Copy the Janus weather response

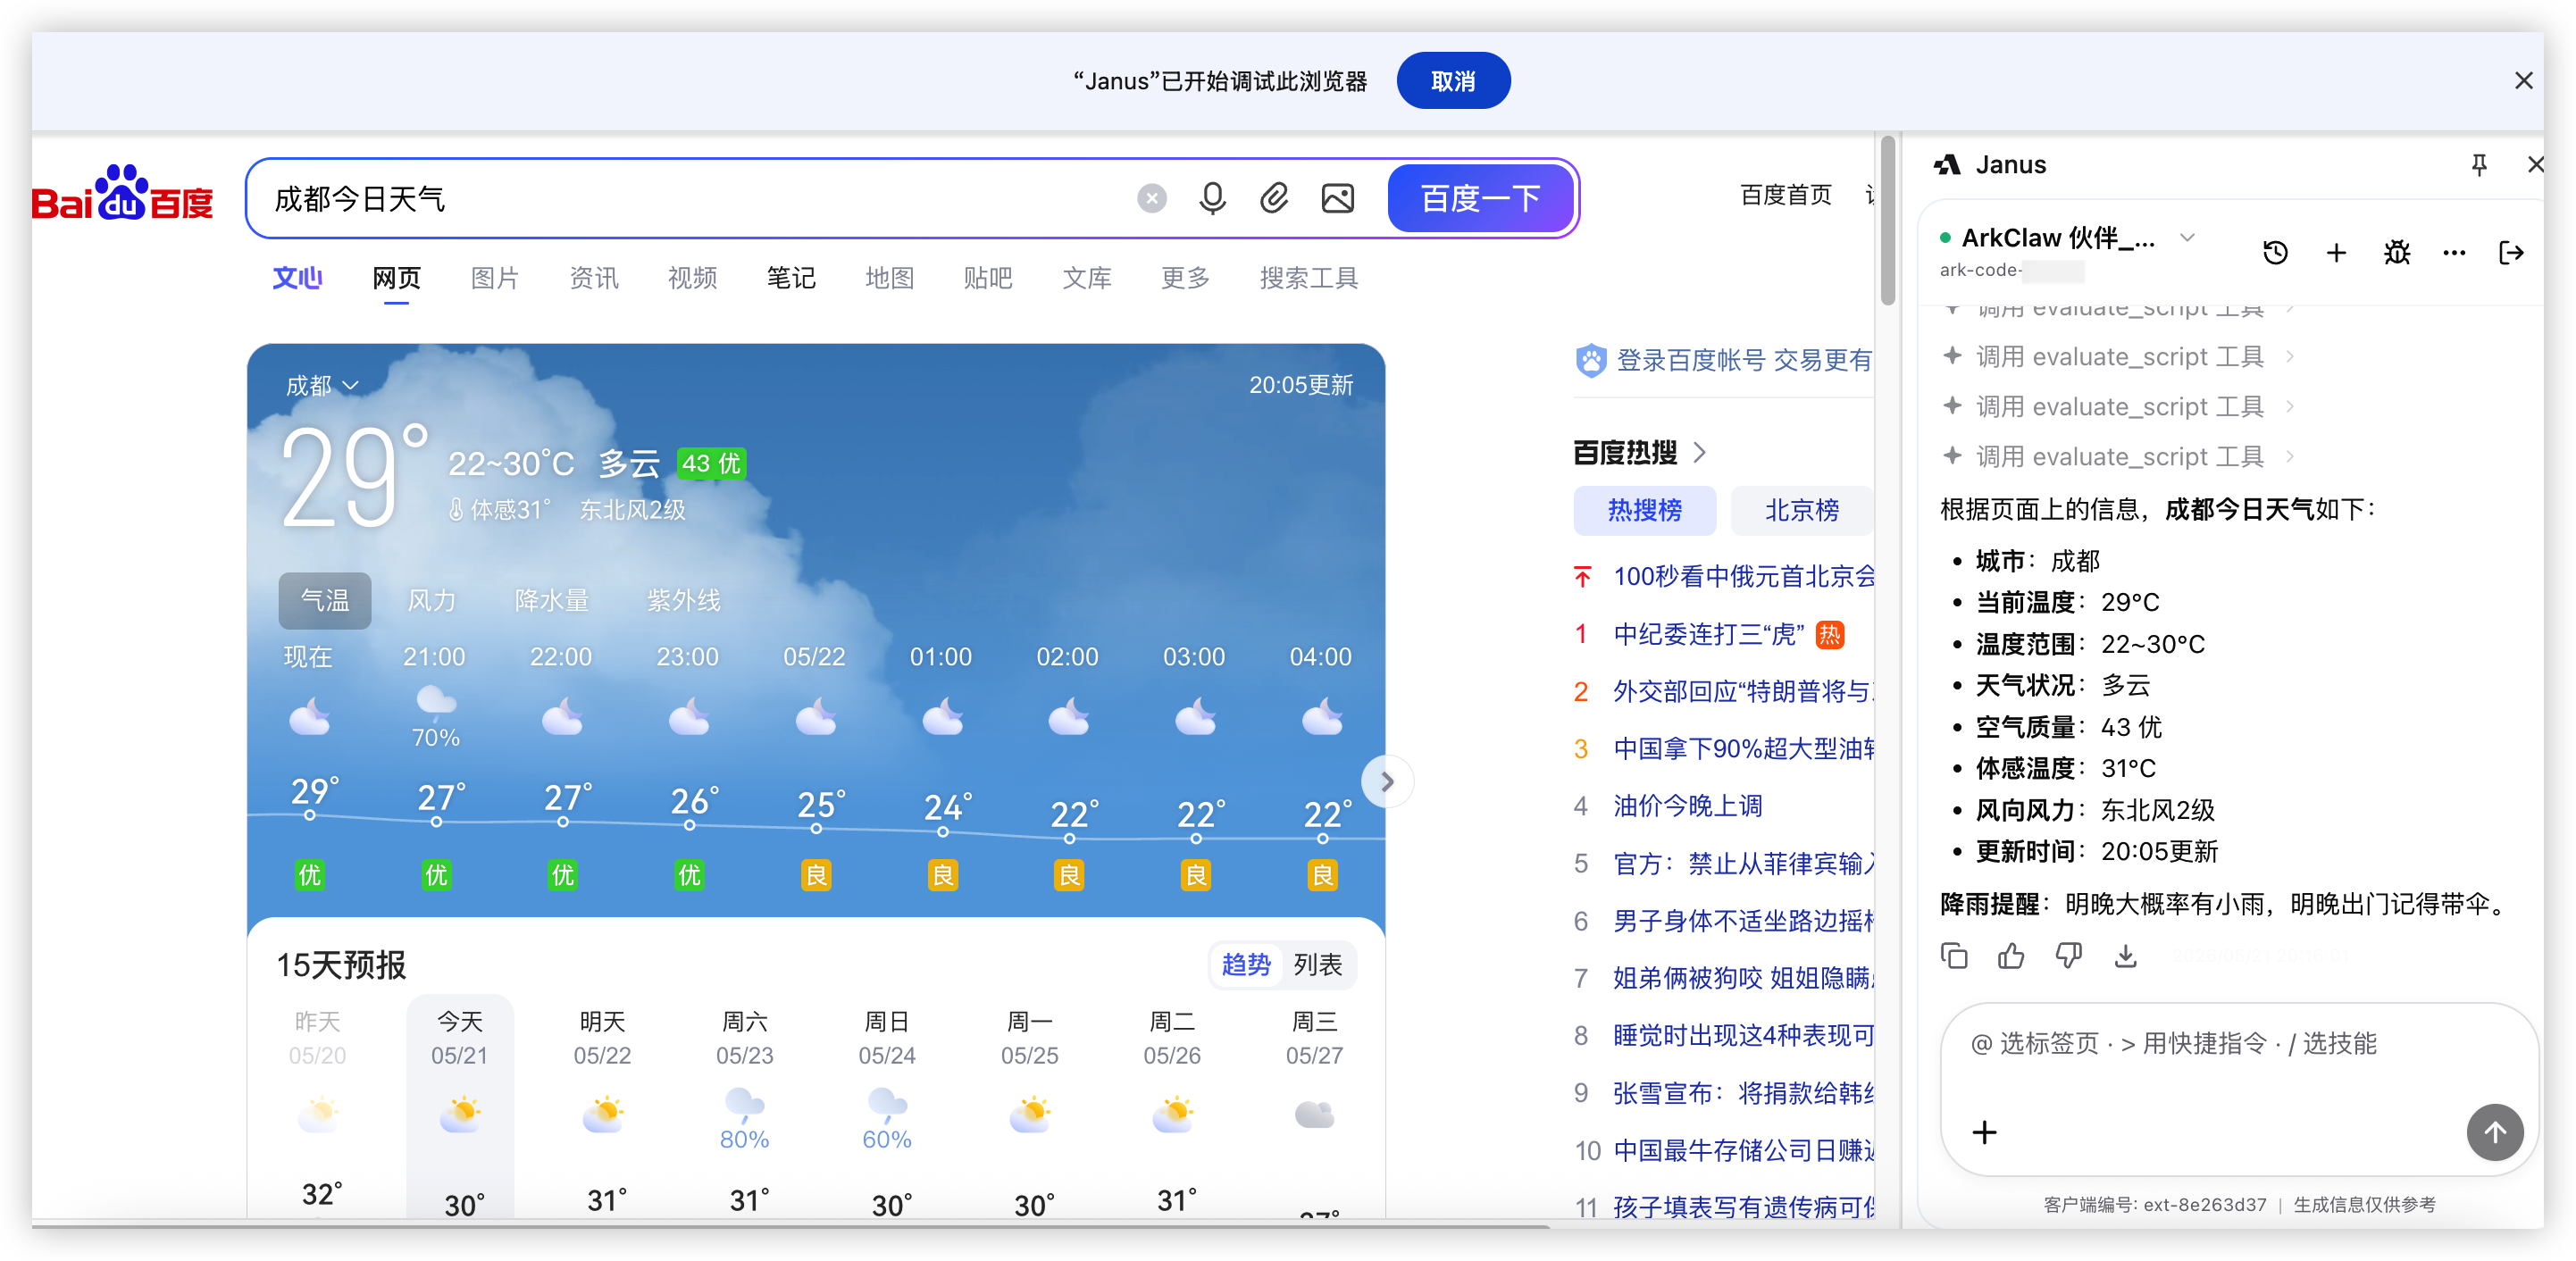click(x=1954, y=956)
